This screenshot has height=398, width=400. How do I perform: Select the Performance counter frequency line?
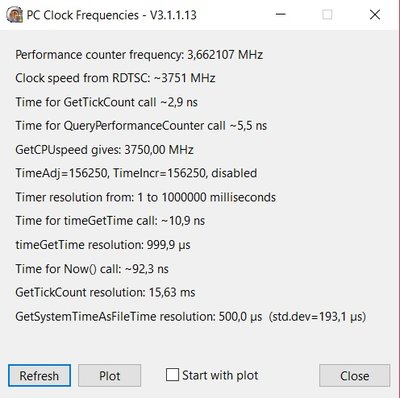tap(139, 54)
